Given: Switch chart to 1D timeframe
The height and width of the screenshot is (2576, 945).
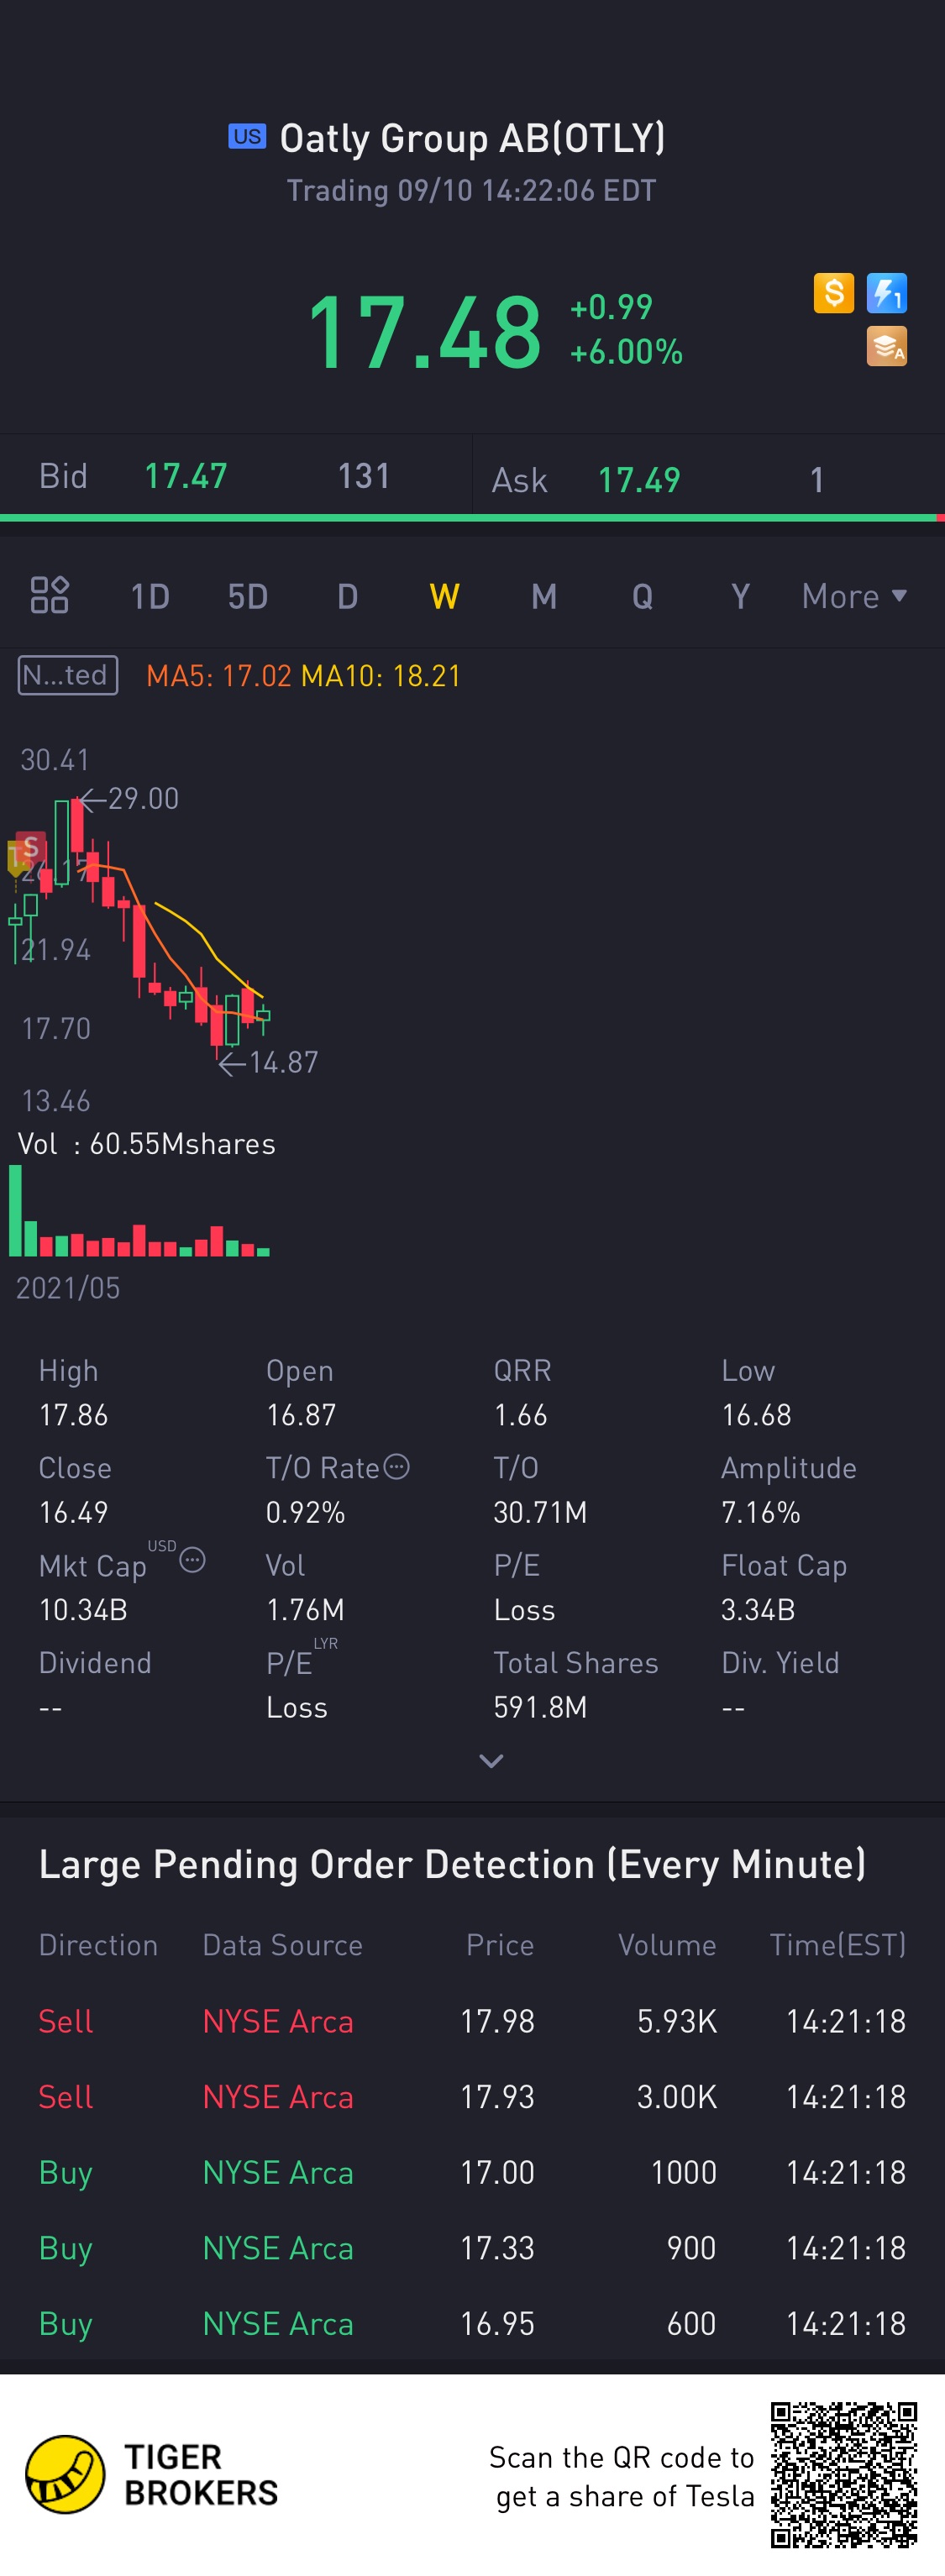Looking at the screenshot, I should 150,597.
